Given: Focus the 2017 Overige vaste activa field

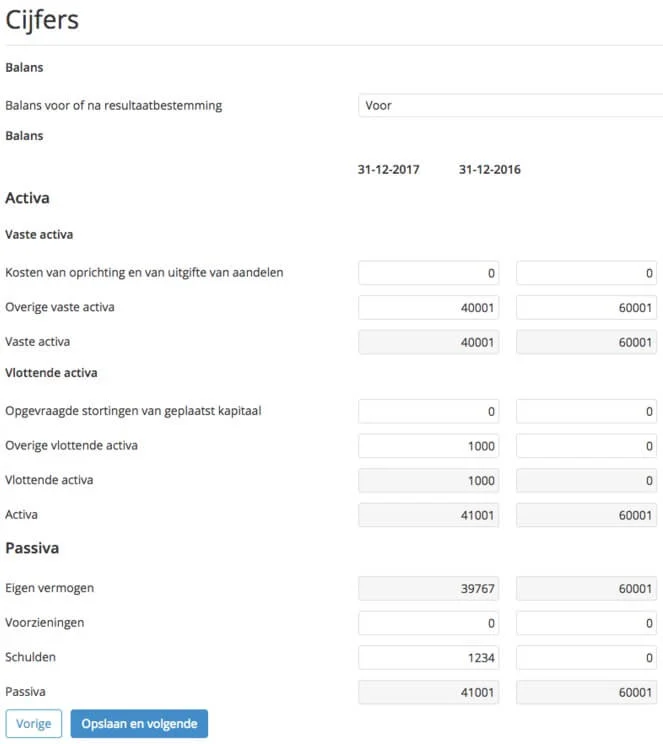Looking at the screenshot, I should click(x=429, y=307).
